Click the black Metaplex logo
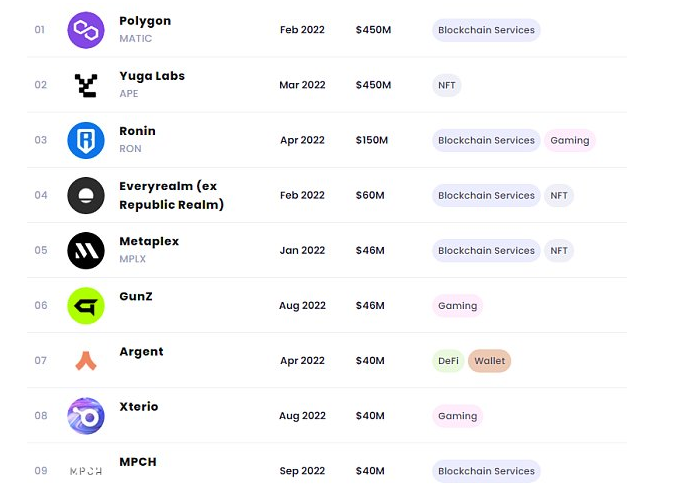 [85, 250]
